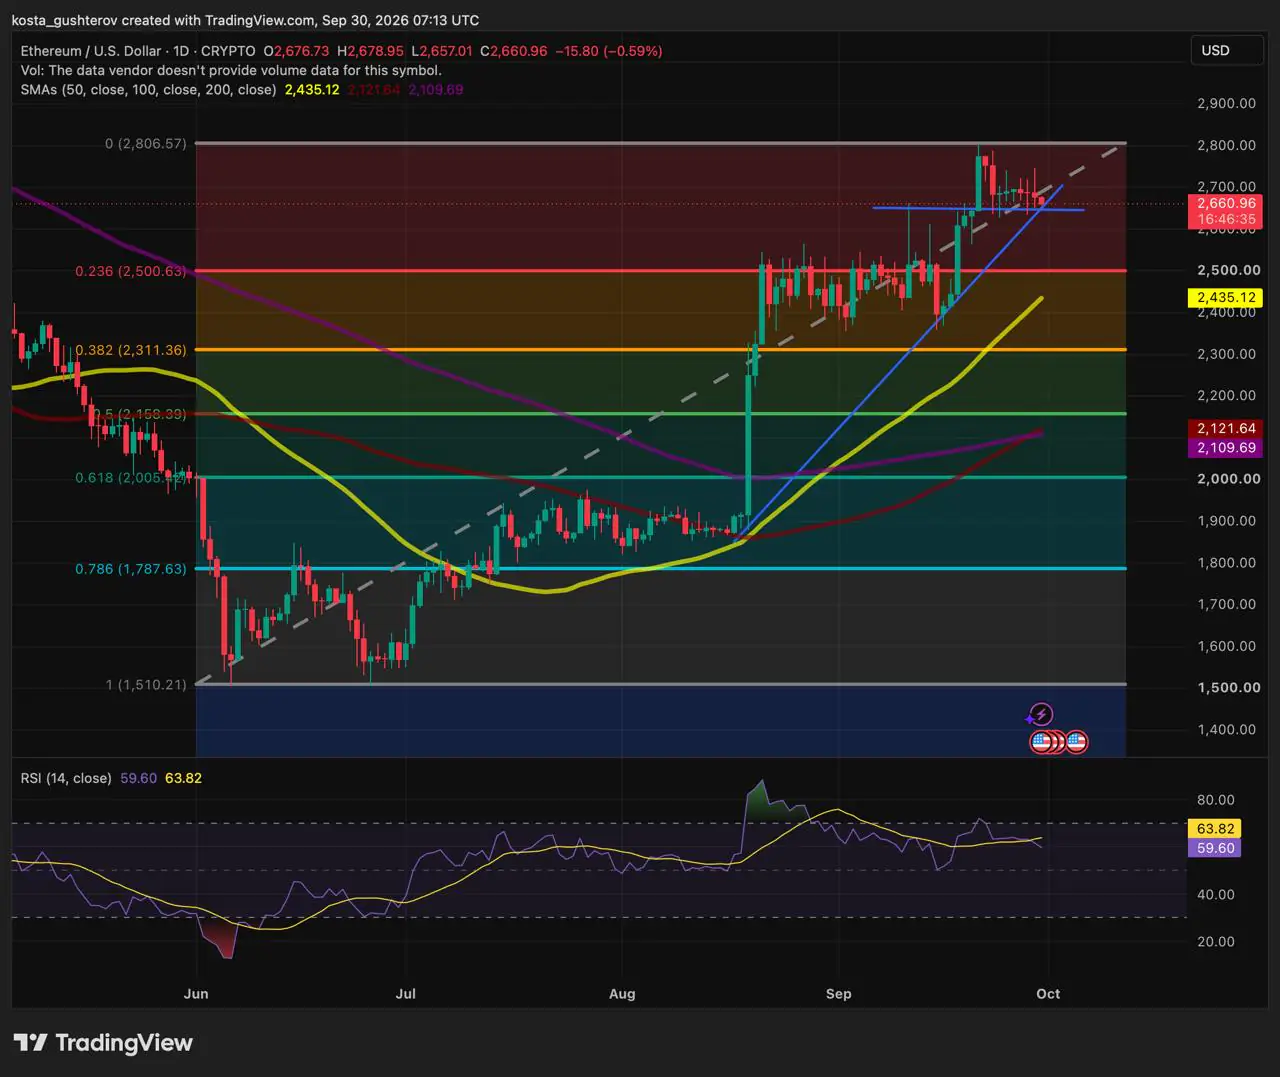The image size is (1280, 1077).
Task: Click the kosta_gushterov created with TradingView.com header
Action: tap(245, 20)
